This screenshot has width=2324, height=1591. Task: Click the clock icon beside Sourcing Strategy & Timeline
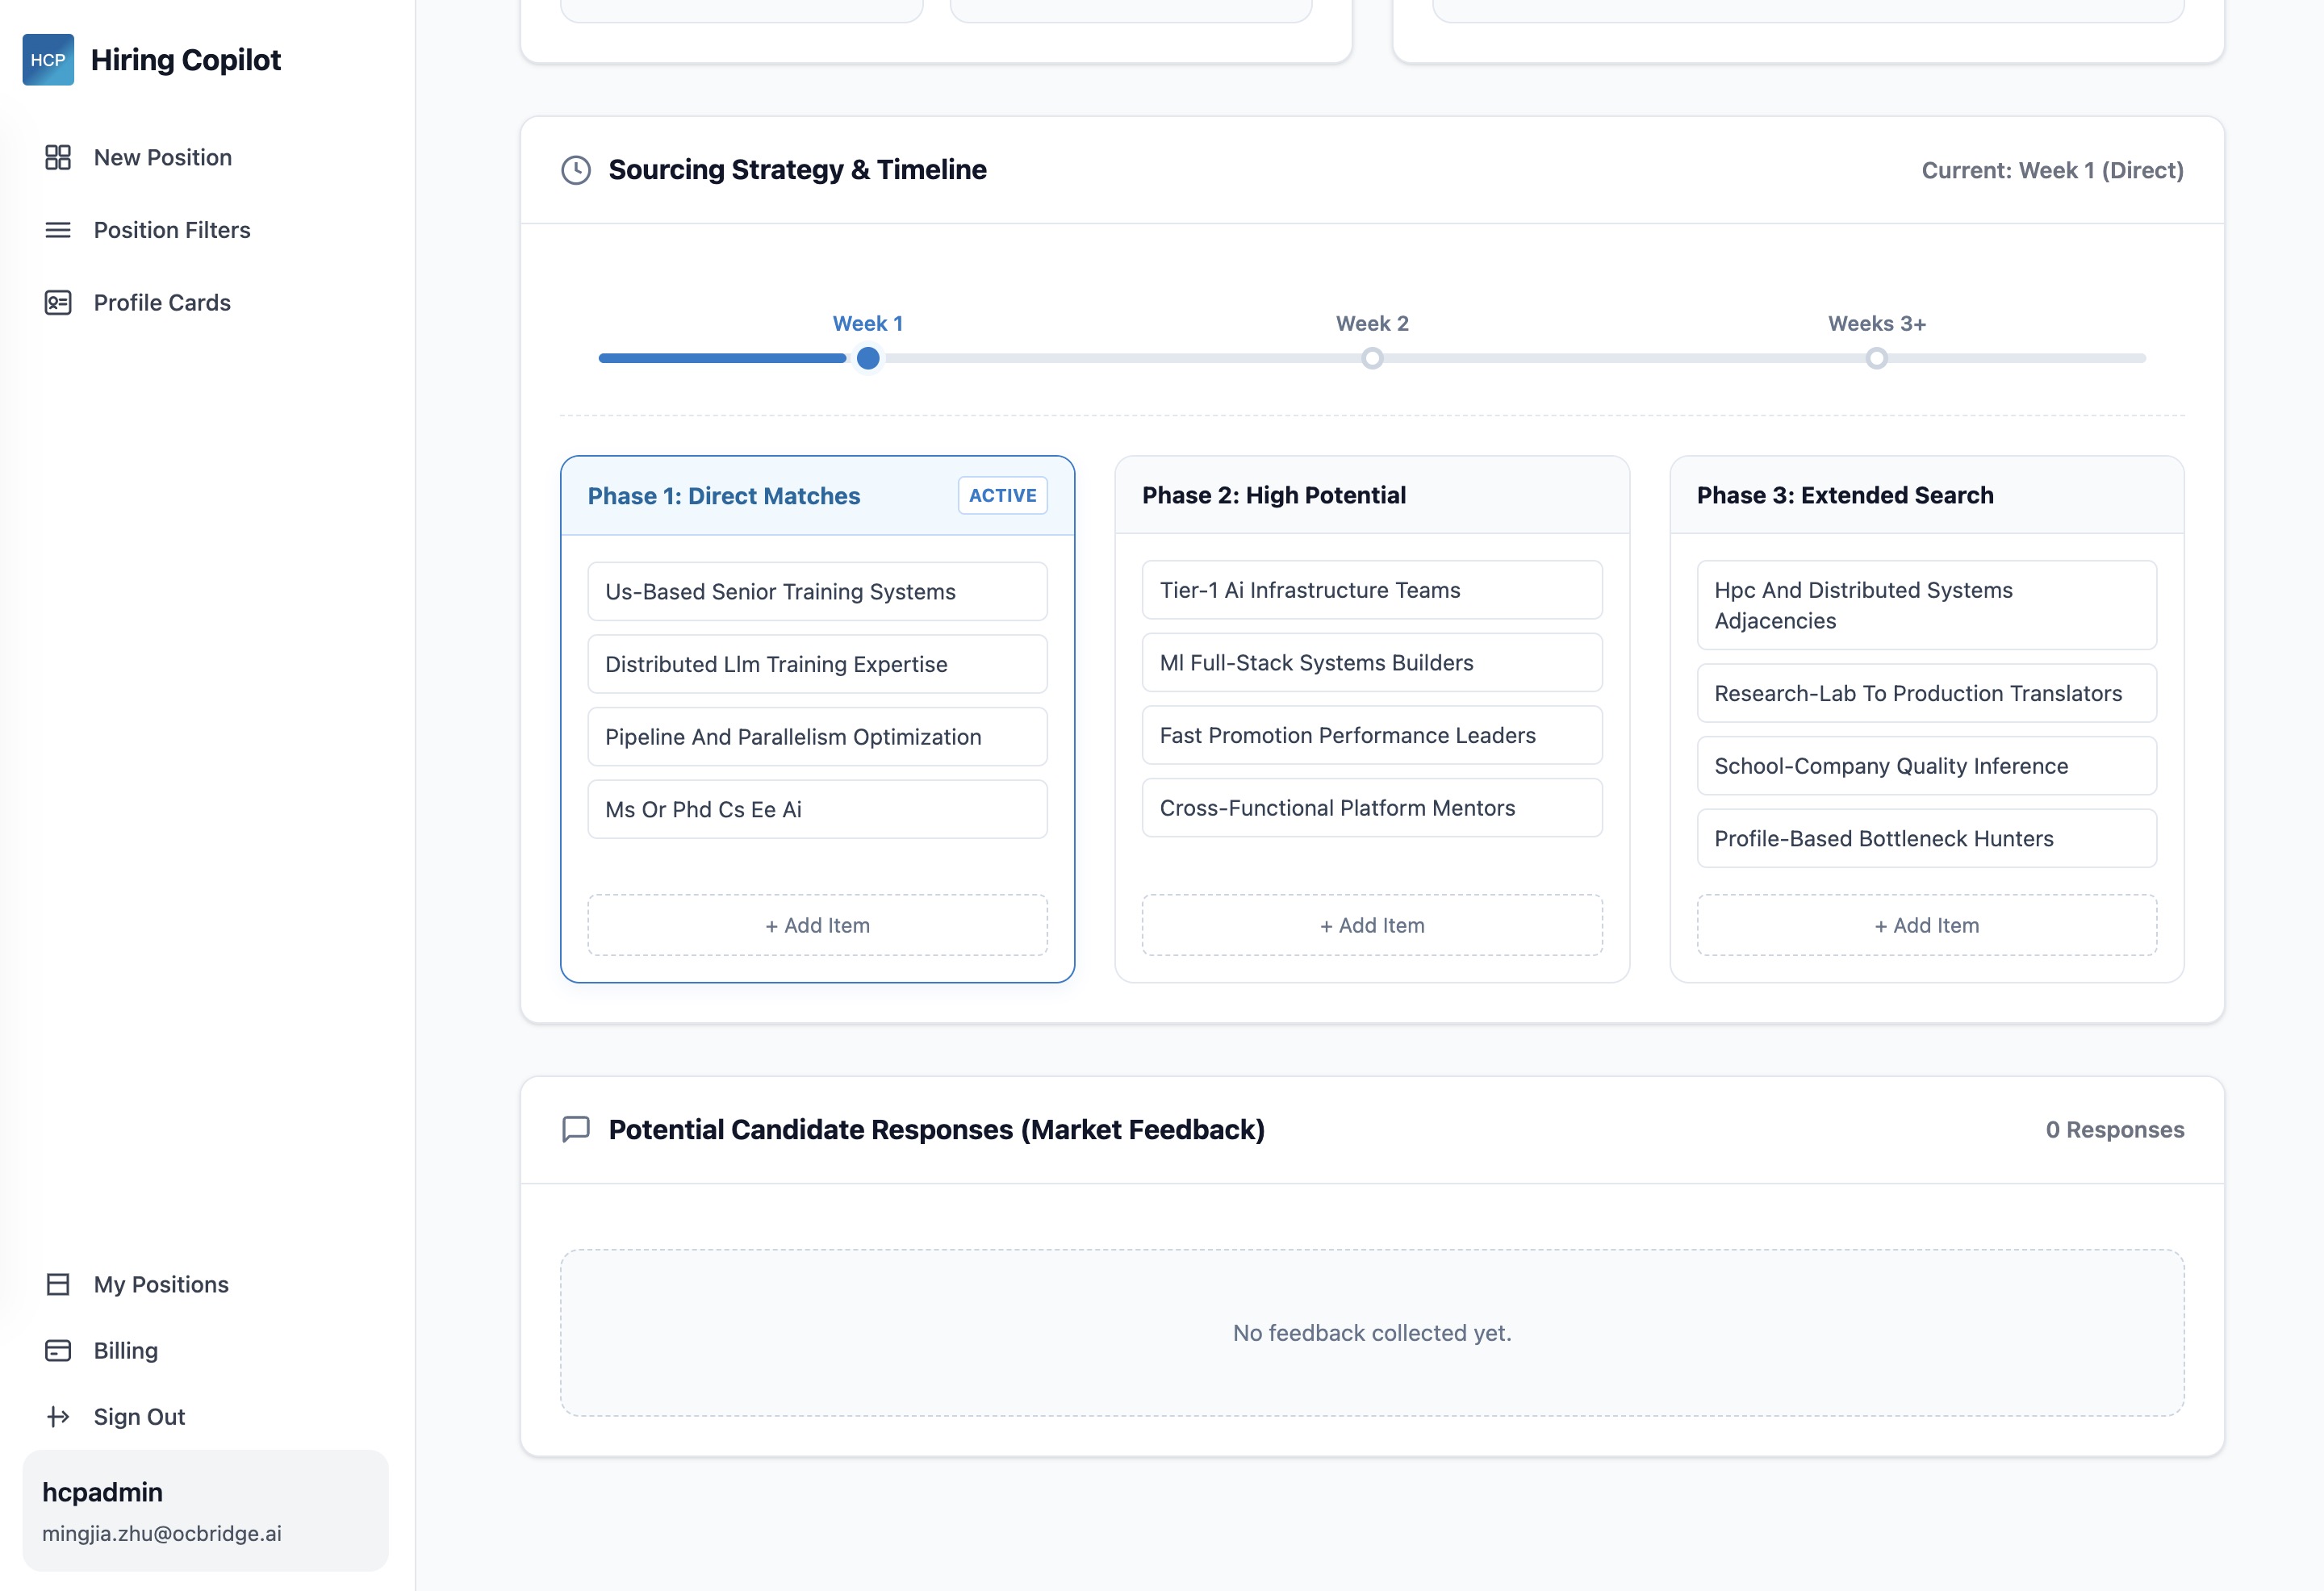(576, 170)
